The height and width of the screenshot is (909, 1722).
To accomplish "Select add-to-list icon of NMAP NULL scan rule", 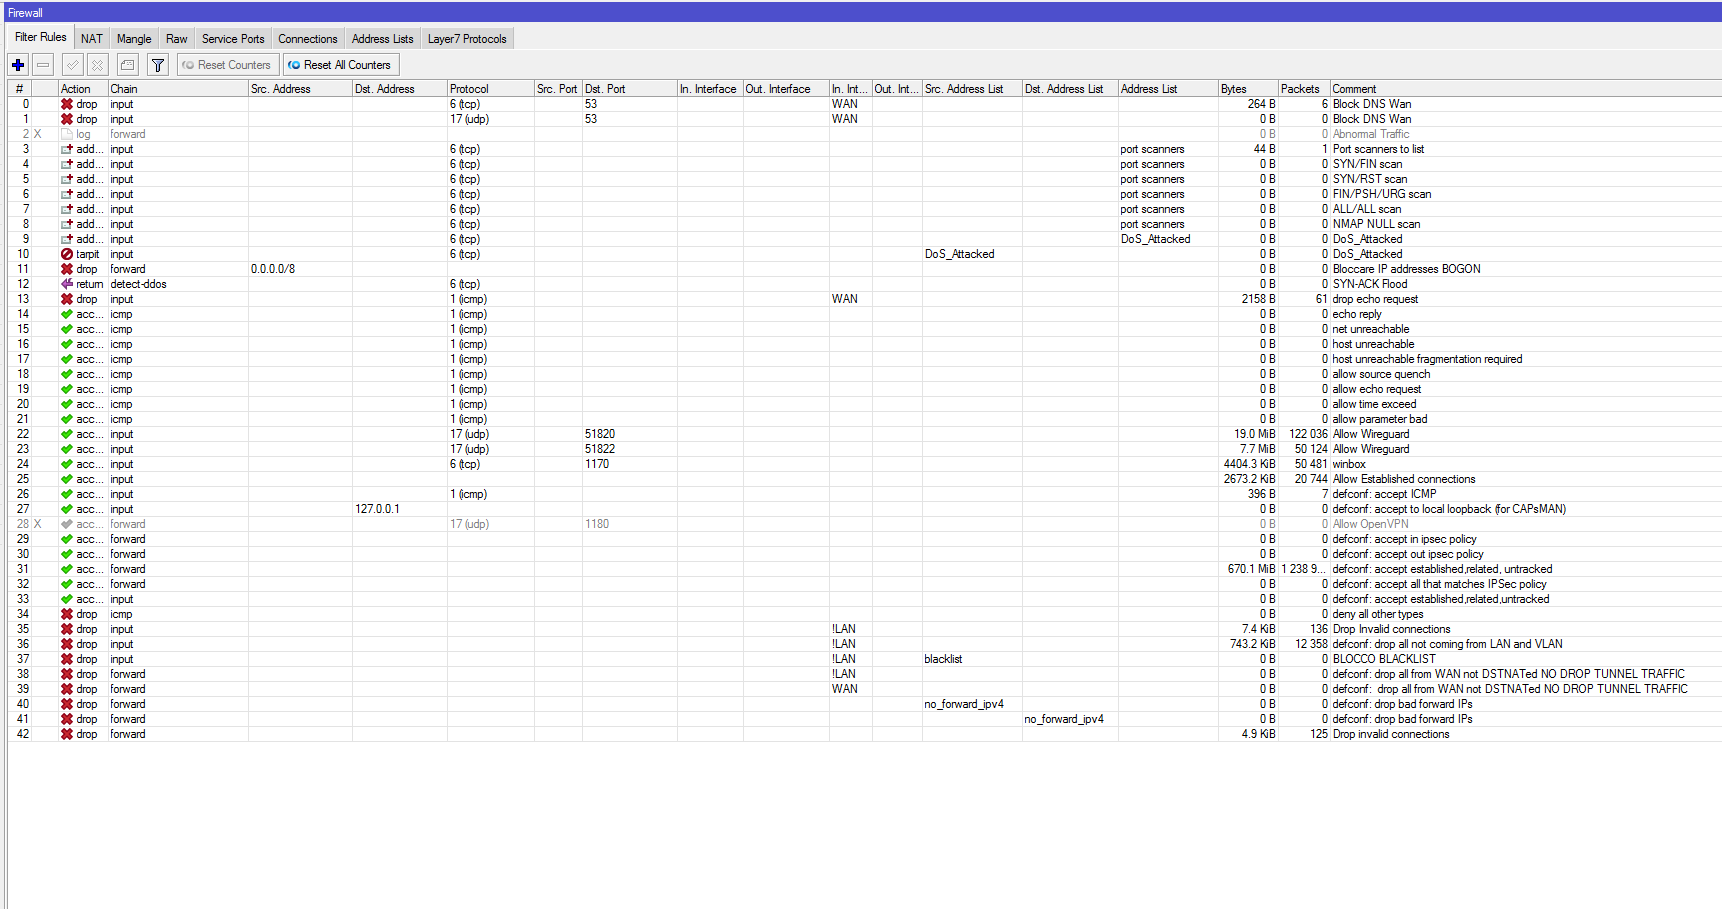I will (67, 224).
